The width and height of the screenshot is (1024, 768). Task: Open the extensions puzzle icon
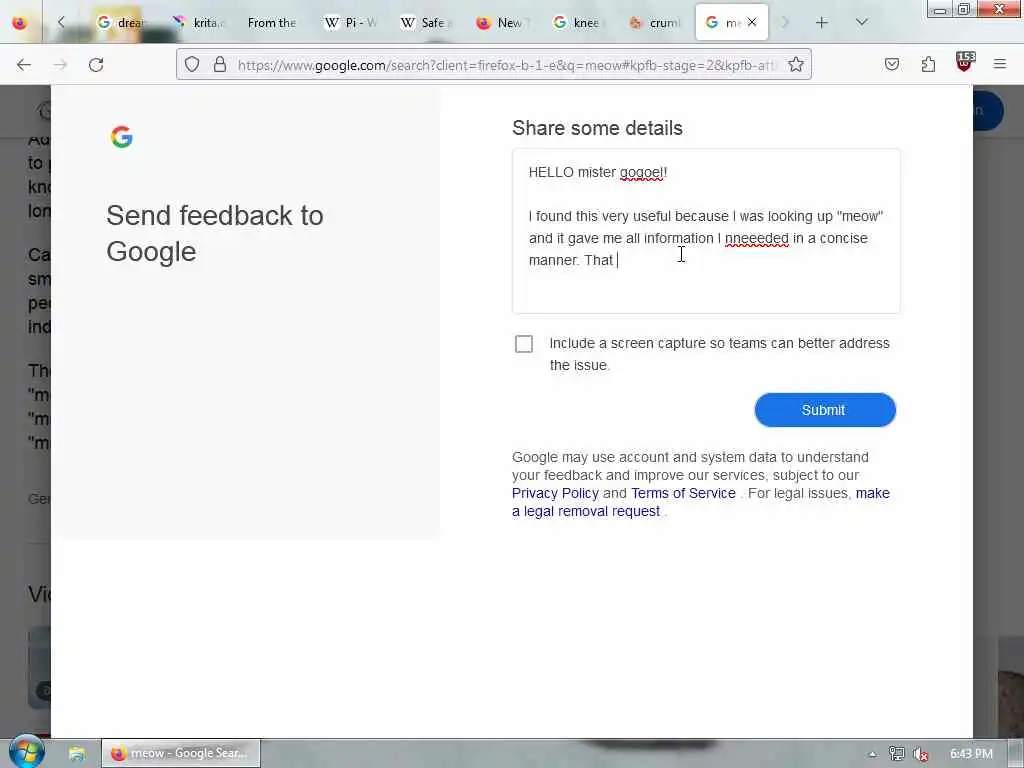[x=928, y=64]
